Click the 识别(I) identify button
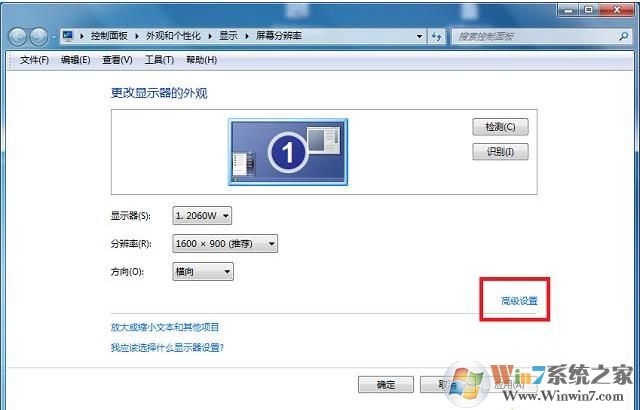640x410 pixels. pos(500,152)
